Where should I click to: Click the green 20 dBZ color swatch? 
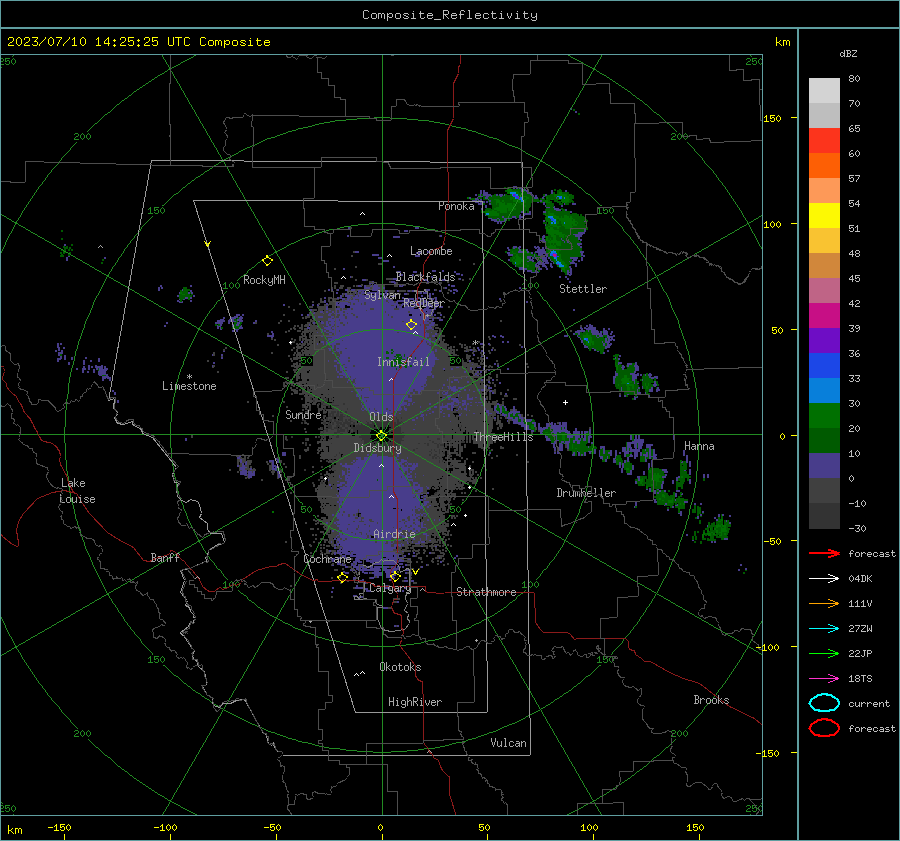coord(824,416)
